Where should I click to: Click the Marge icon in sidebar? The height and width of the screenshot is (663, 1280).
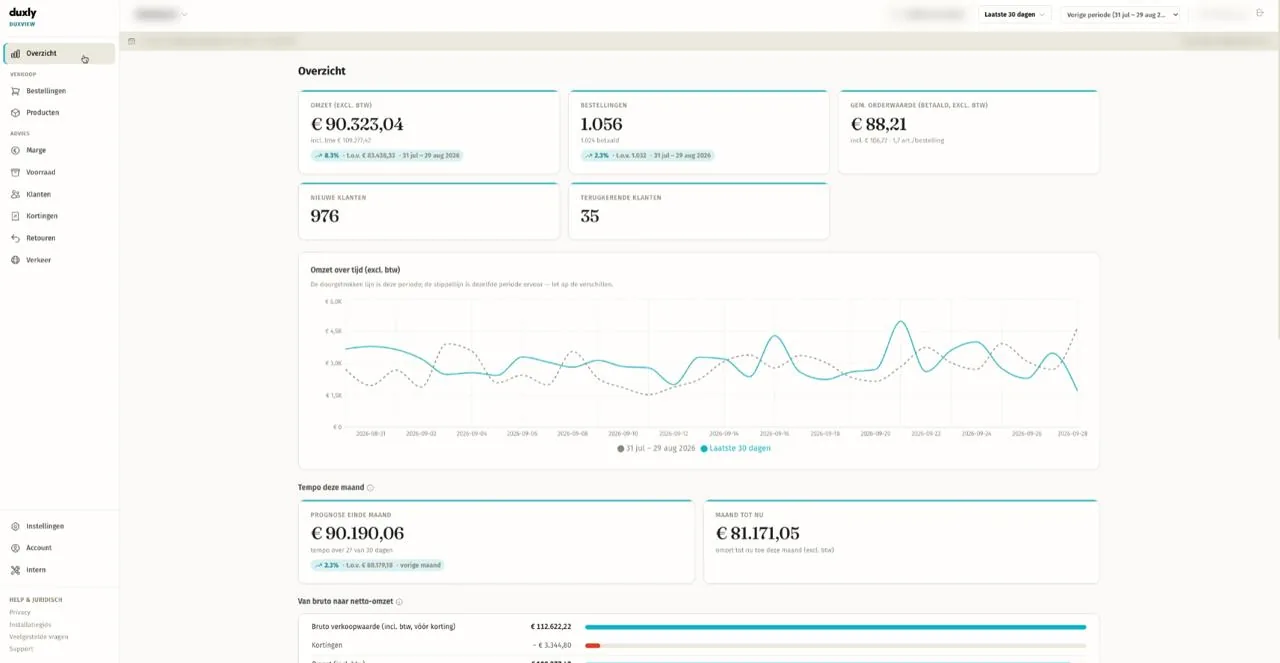pos(15,151)
